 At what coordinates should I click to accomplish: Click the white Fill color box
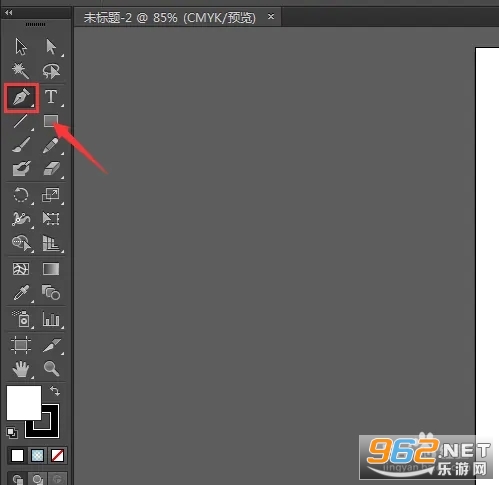click(24, 403)
